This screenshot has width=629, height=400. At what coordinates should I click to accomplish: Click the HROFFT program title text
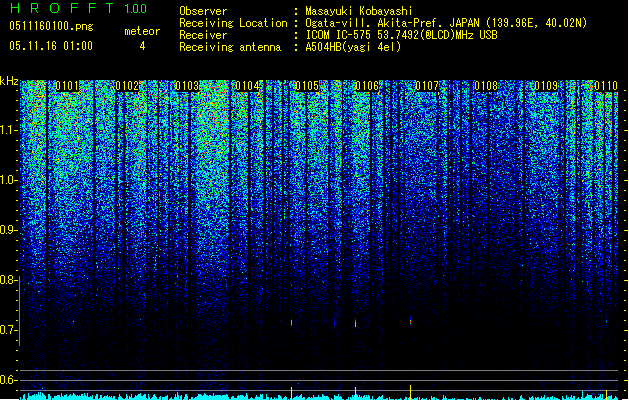click(62, 8)
